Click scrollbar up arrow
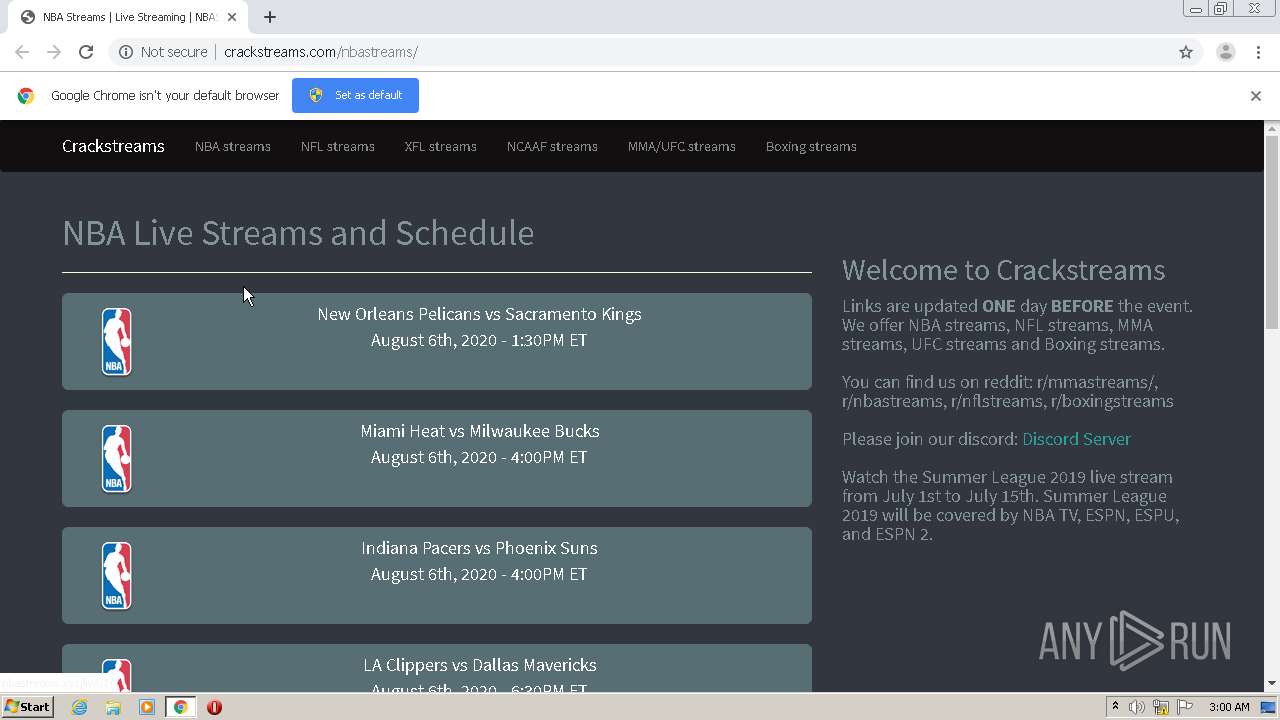1280x720 pixels. pos(1272,128)
